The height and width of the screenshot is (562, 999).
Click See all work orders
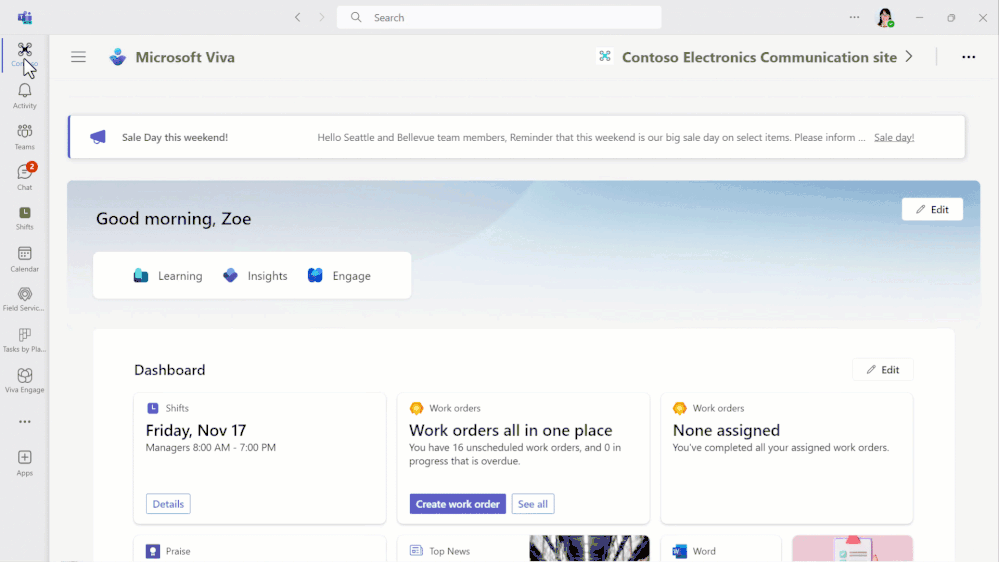pos(533,504)
